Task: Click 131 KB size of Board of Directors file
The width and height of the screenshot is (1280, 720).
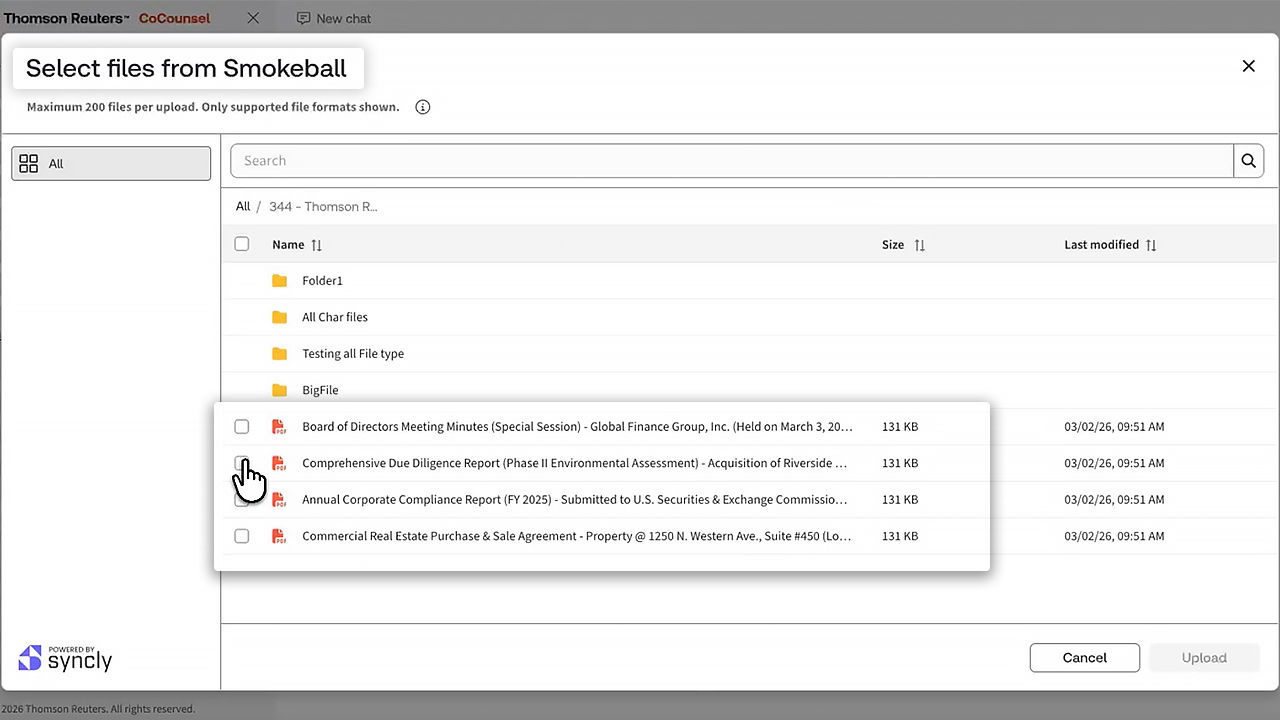Action: tap(900, 427)
